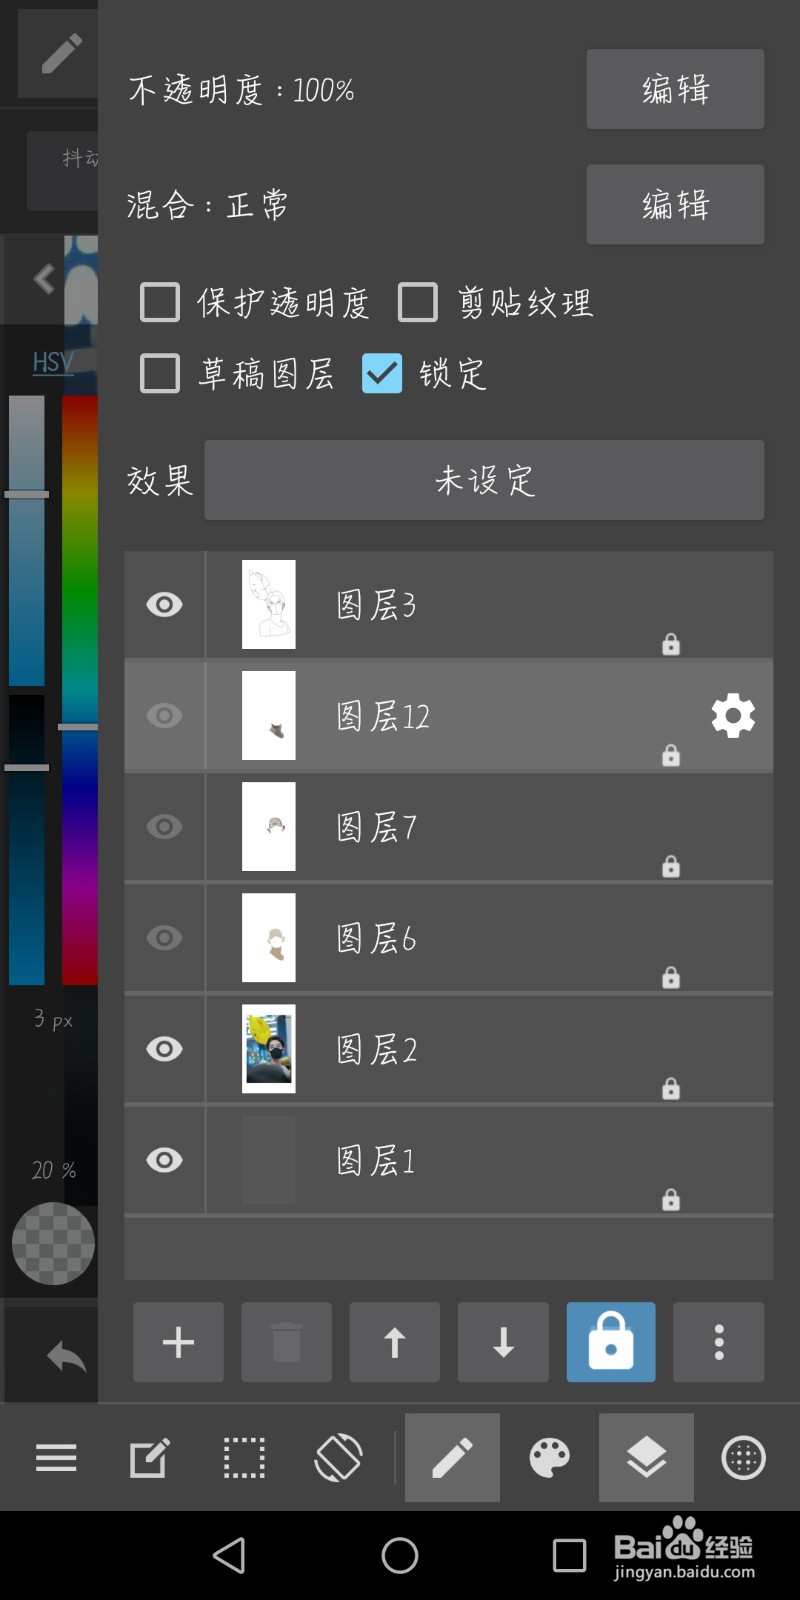Enable the 保护透明度 checkbox

coord(159,302)
